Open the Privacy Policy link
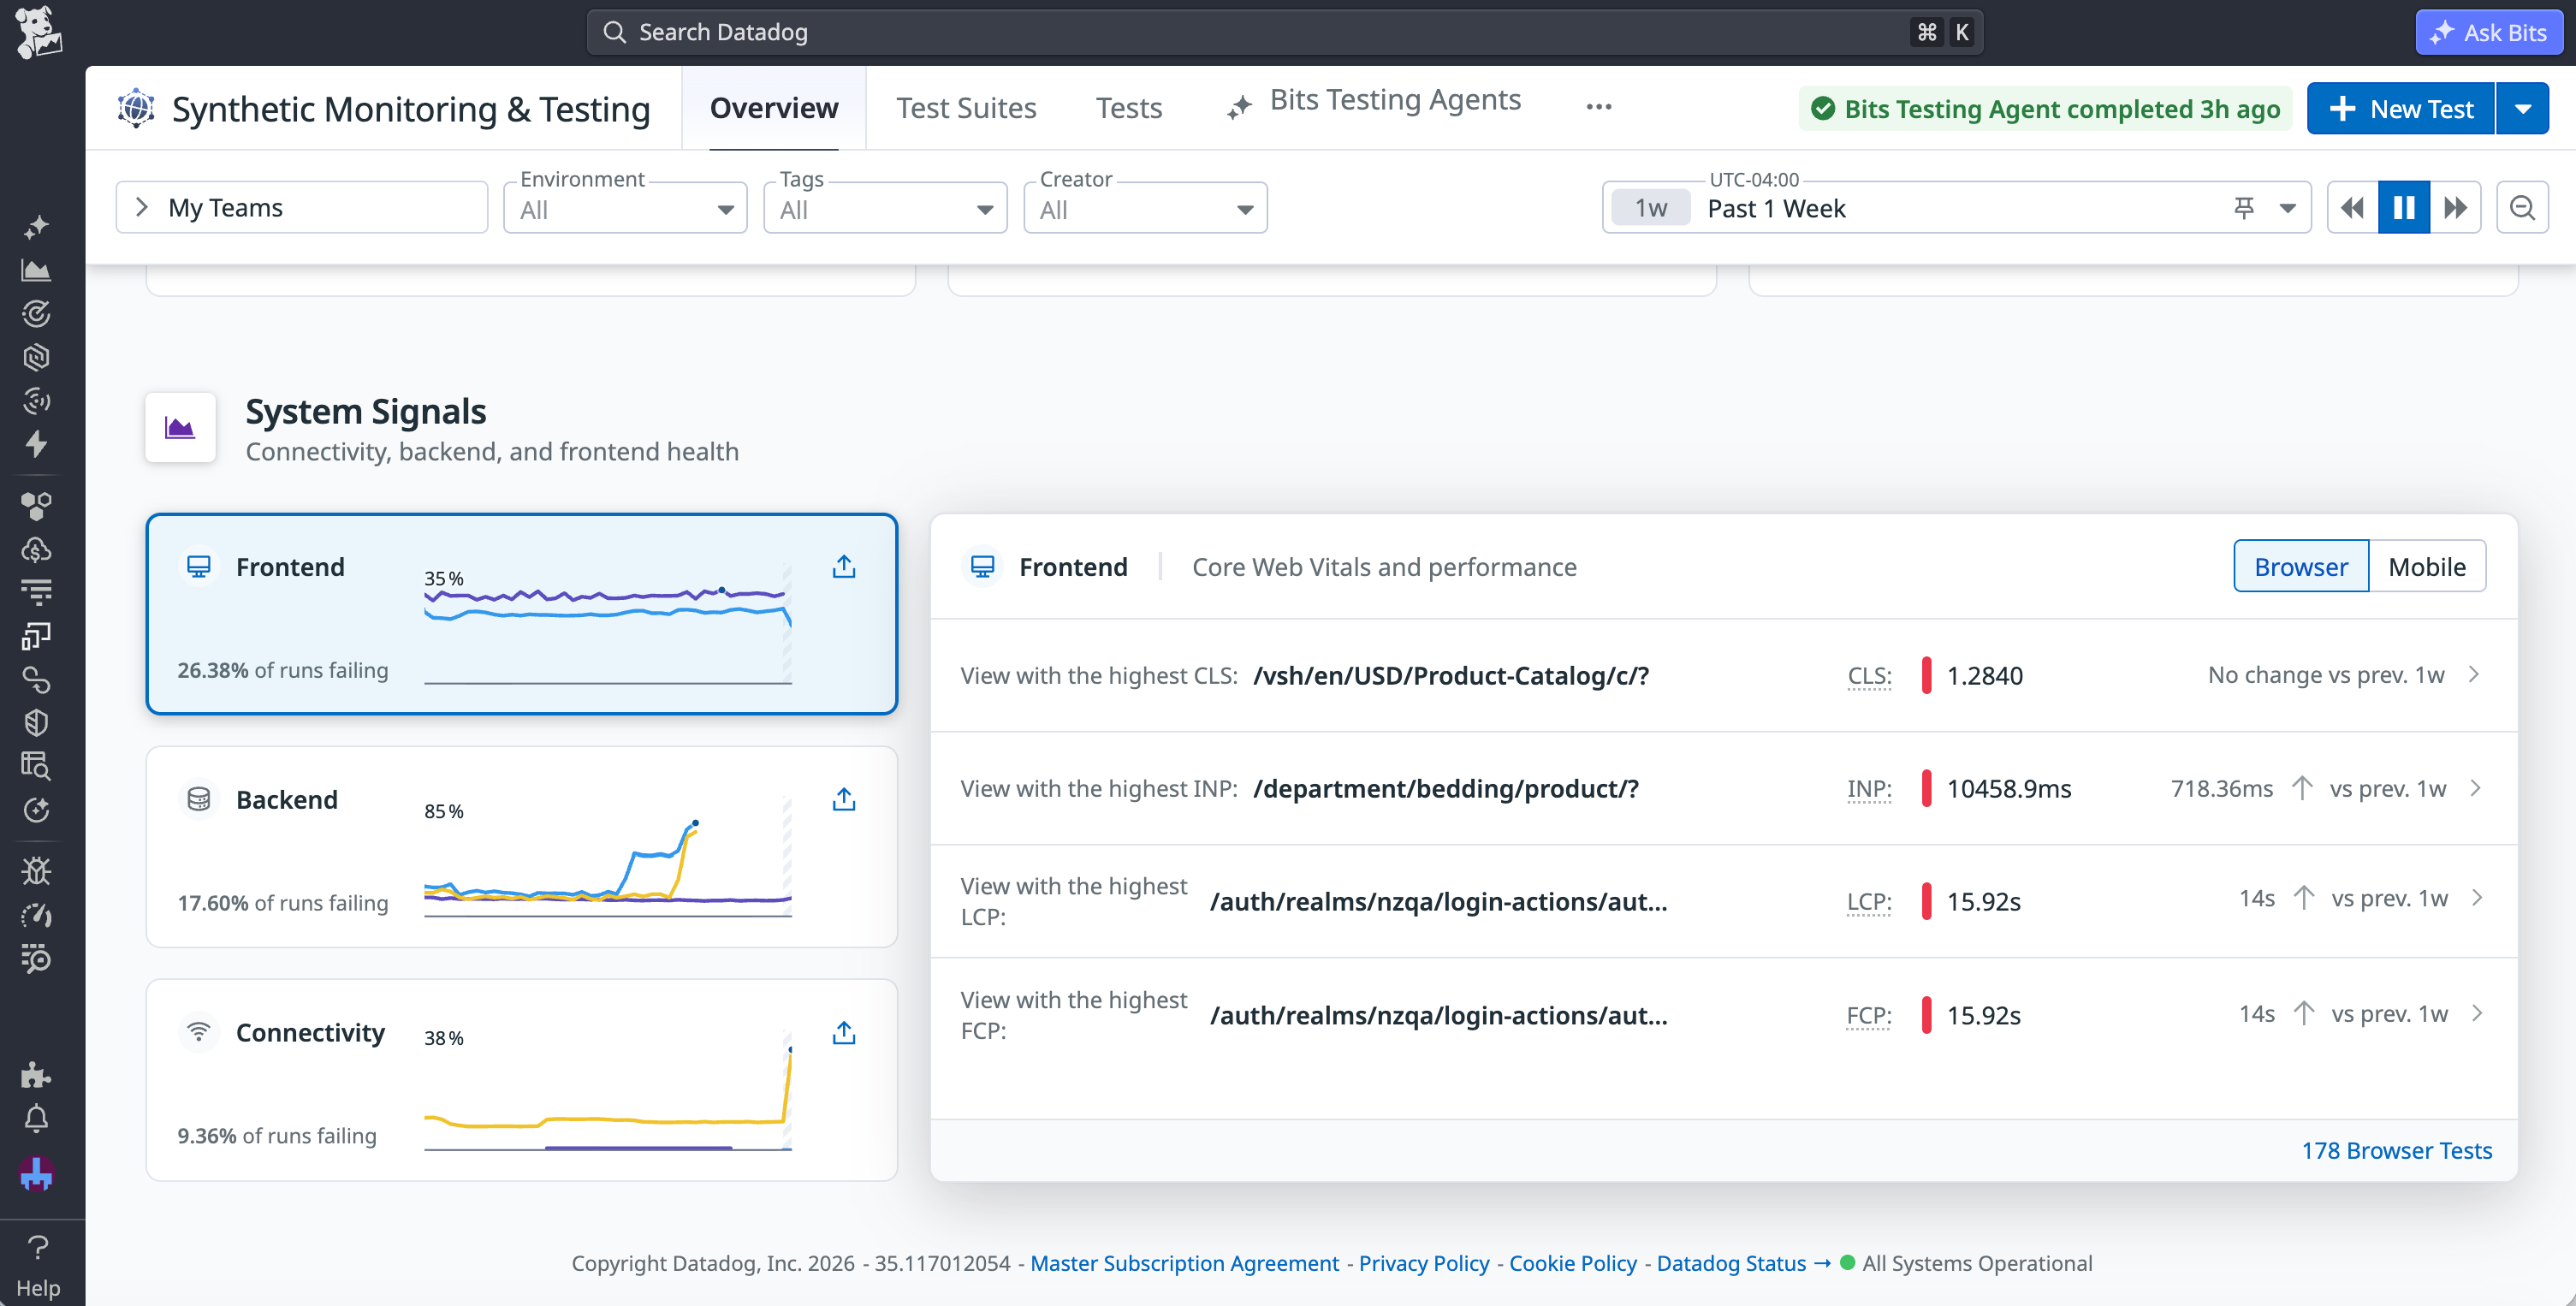Screen dimensions: 2576x1306 tap(1424, 1263)
